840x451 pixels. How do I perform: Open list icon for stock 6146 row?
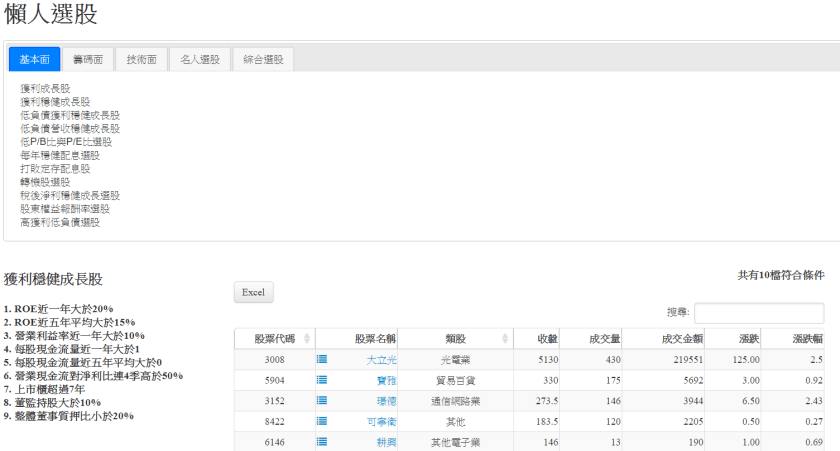322,442
